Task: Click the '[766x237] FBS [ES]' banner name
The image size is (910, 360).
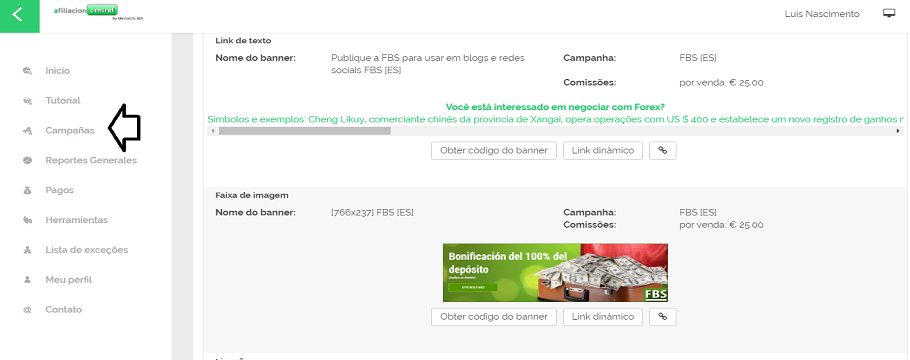Action: pyautogui.click(x=372, y=213)
